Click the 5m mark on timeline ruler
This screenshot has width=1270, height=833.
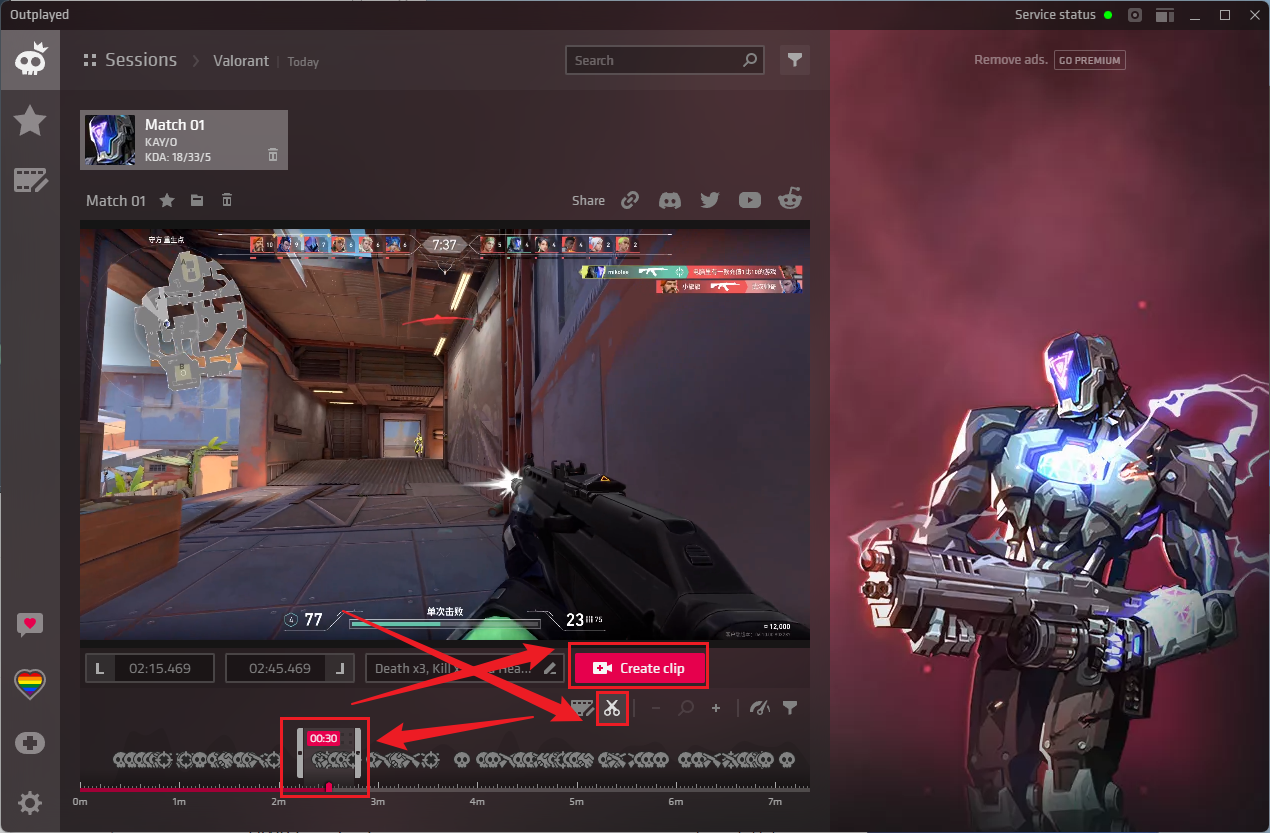click(x=577, y=802)
